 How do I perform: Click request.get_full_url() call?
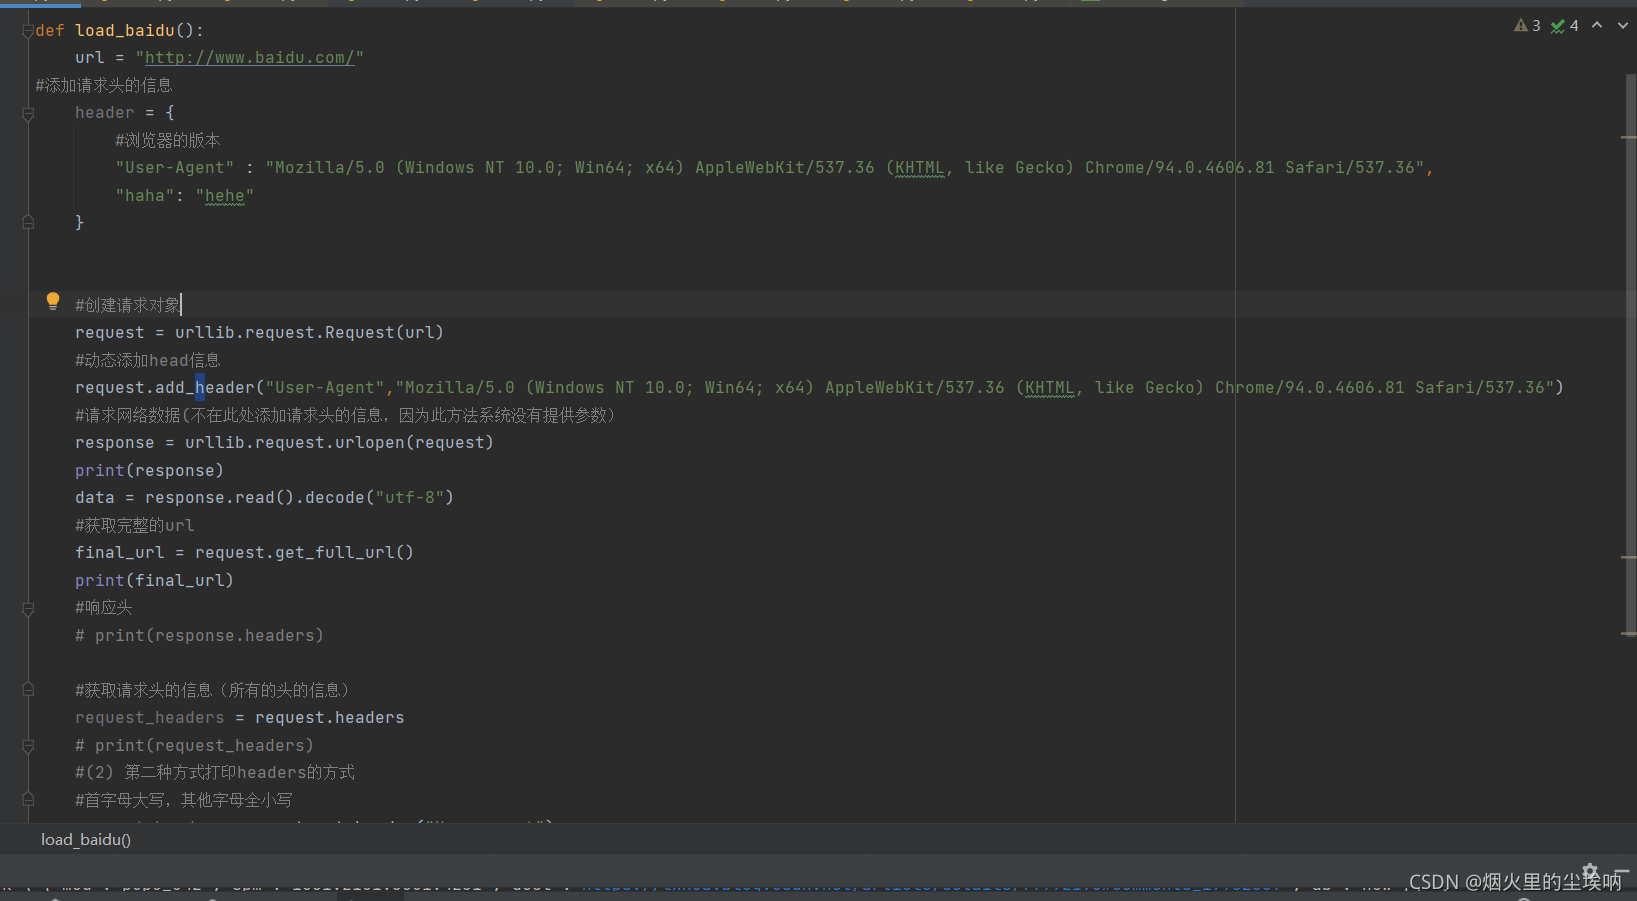tap(304, 553)
